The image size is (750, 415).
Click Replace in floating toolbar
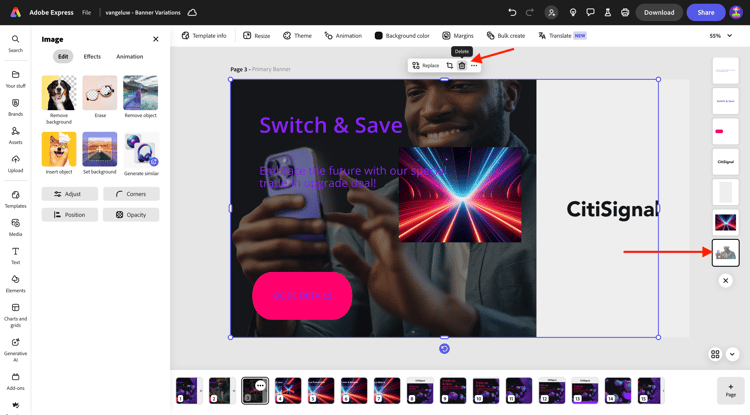click(x=426, y=66)
